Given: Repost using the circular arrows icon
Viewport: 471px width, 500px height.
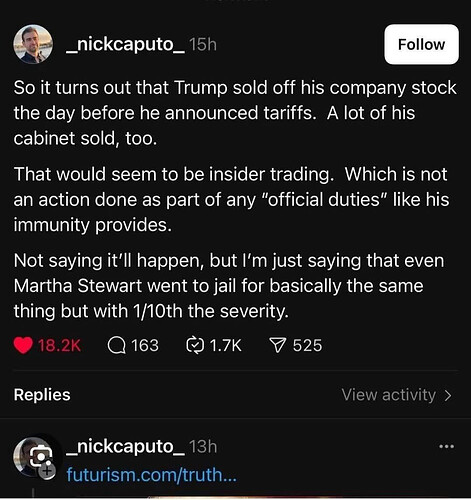Looking at the screenshot, I should tap(195, 345).
